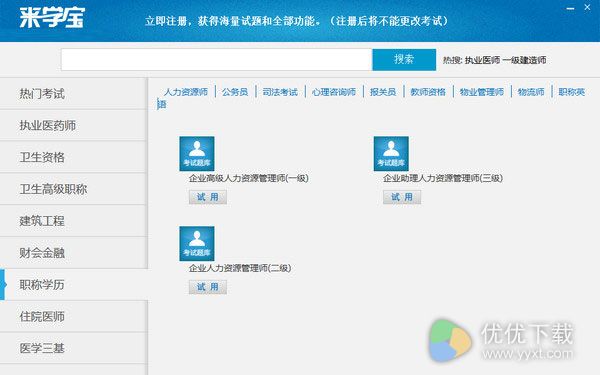Open the 医学三基 category

click(x=73, y=348)
